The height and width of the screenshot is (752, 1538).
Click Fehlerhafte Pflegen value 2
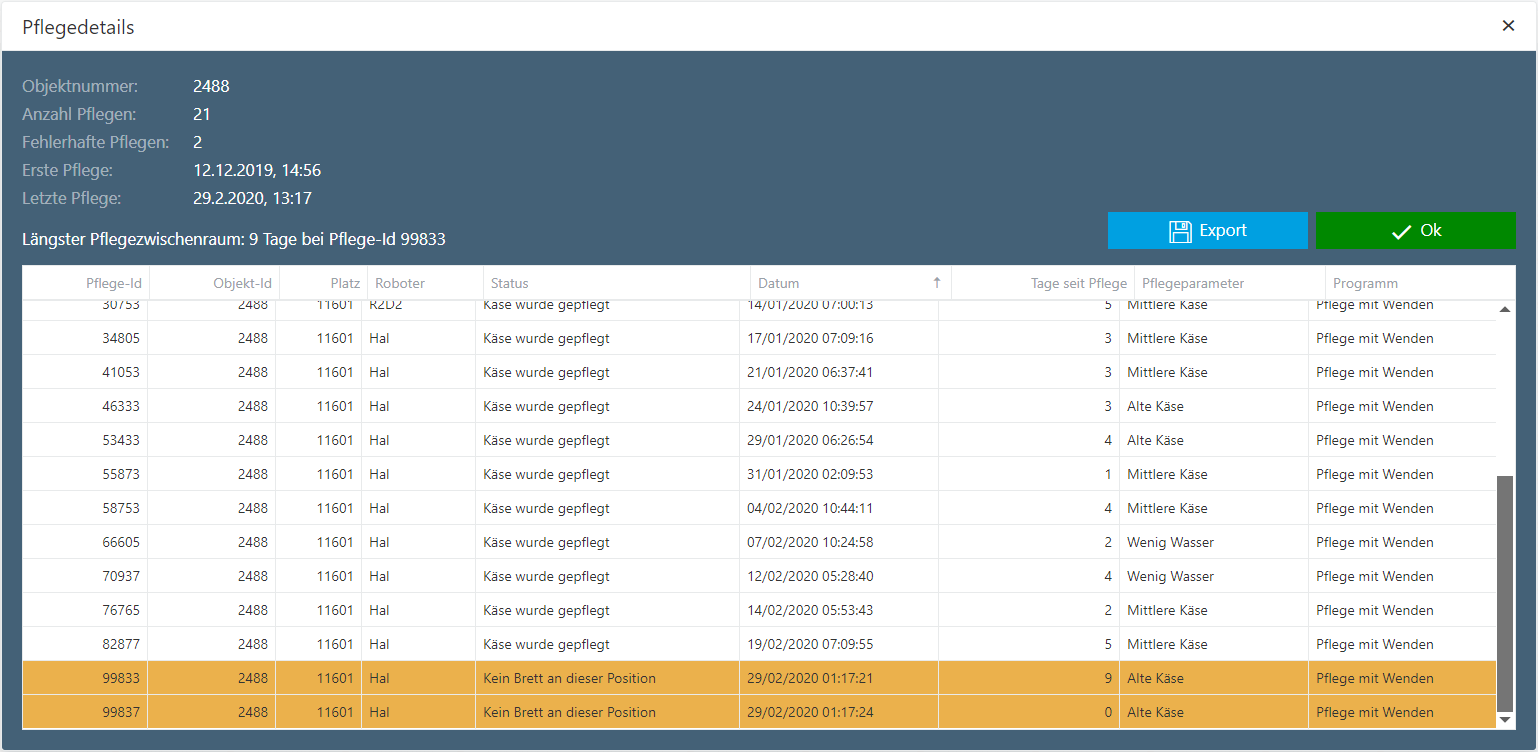(198, 143)
